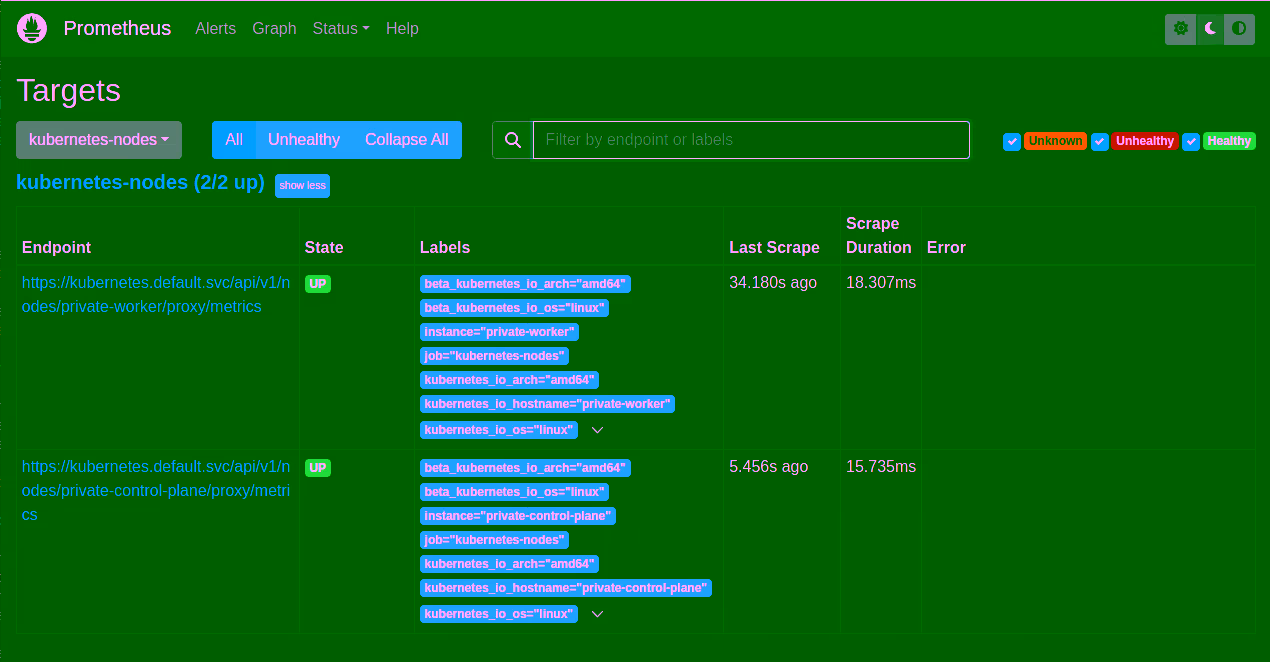Click the Collapse All button
Viewport: 1270px width, 662px height.
click(406, 139)
